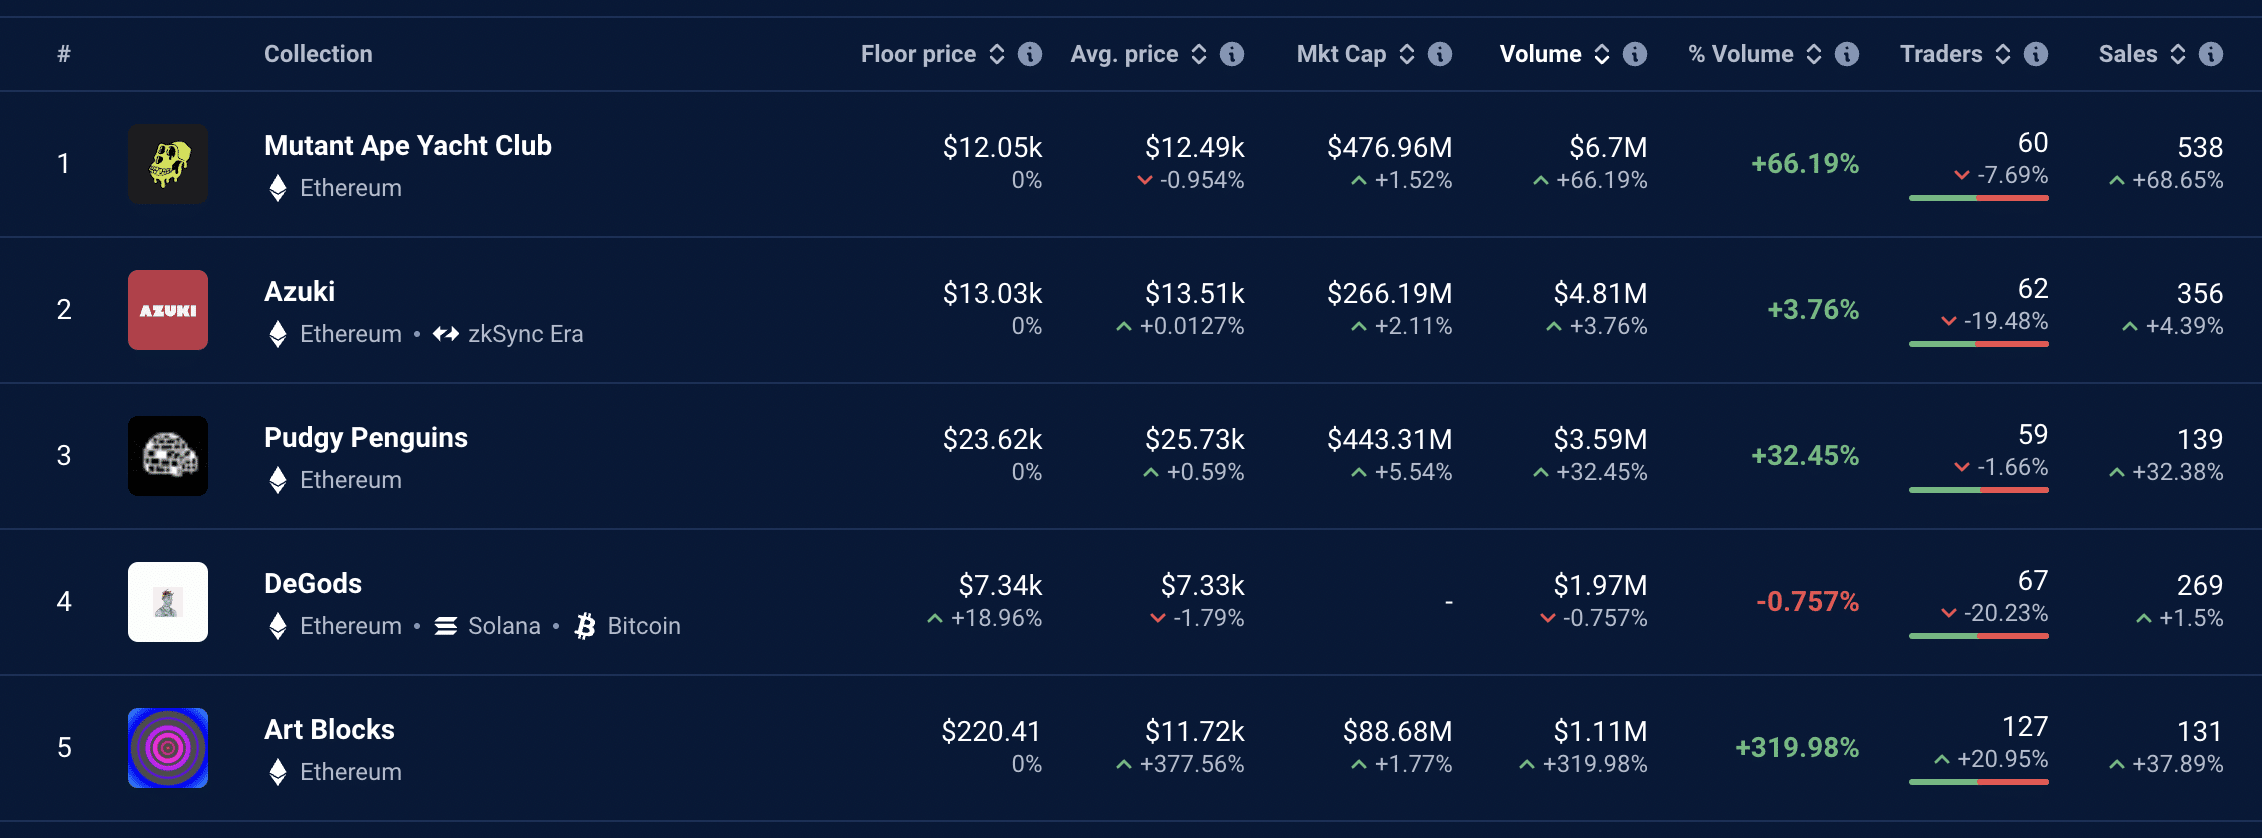The width and height of the screenshot is (2262, 838).
Task: Click the +319.98% value in % Volume column
Action: [1797, 748]
